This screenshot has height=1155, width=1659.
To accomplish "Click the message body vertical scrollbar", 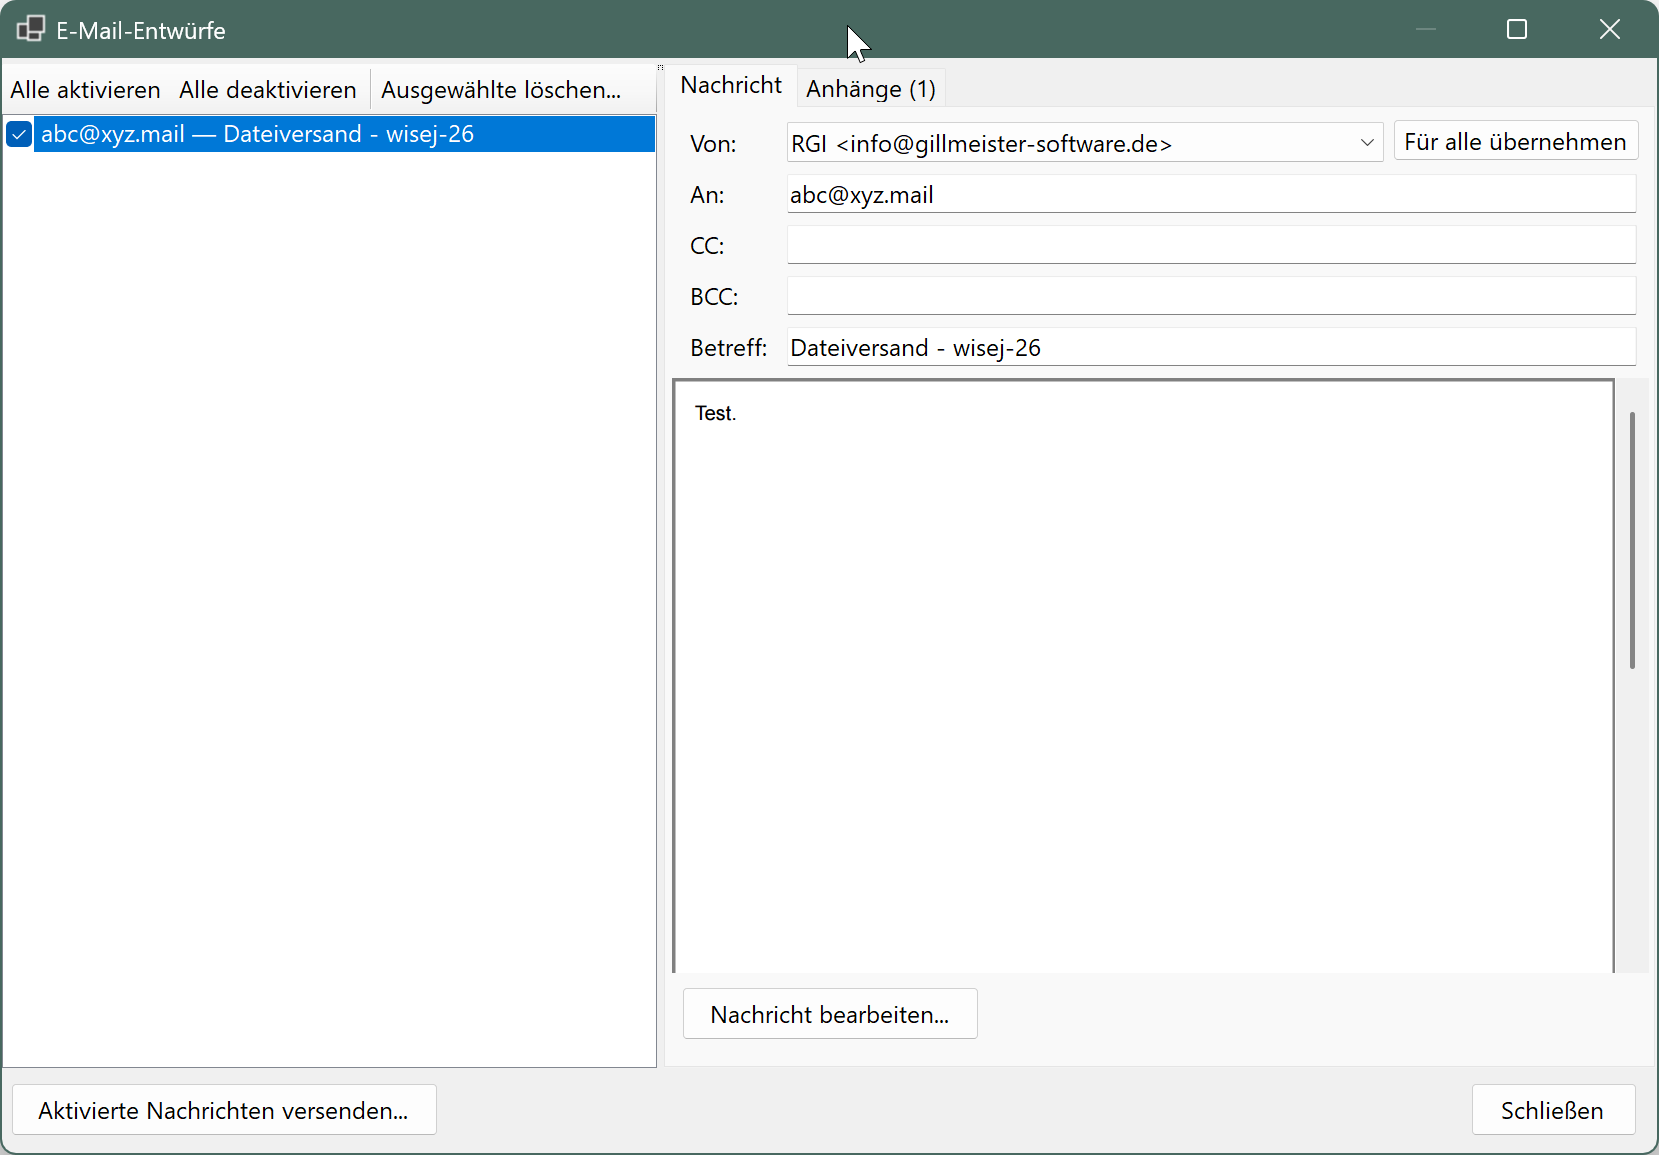I will click(x=1632, y=540).
